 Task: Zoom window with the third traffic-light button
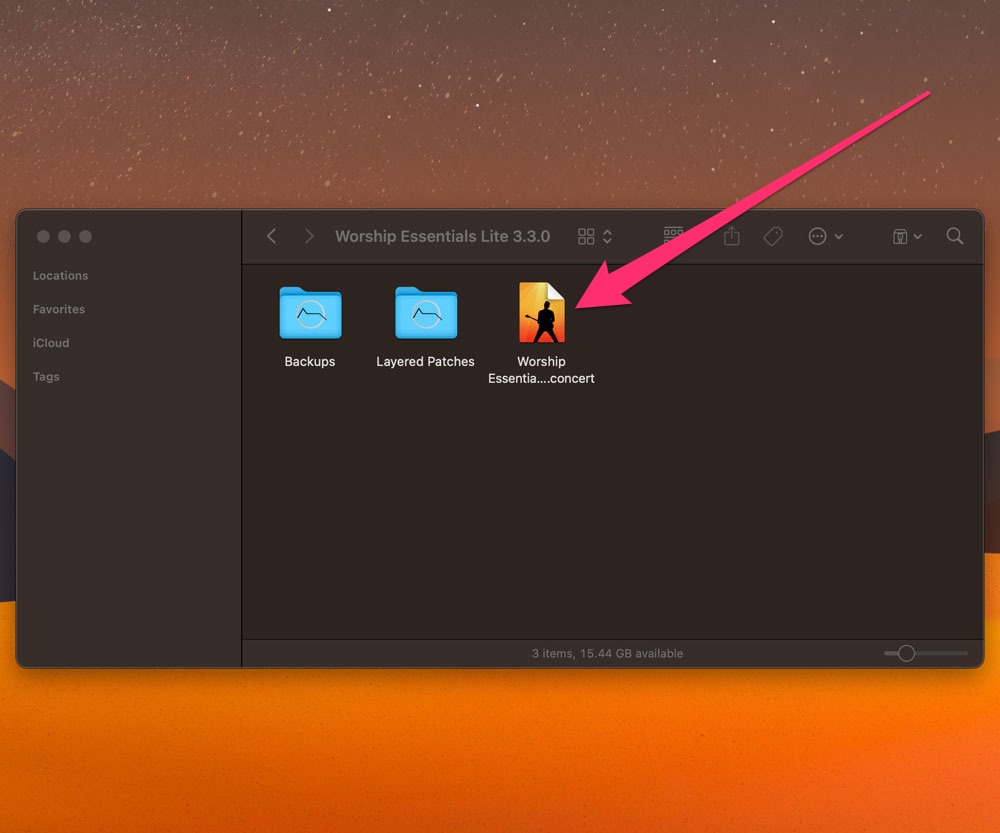click(x=85, y=237)
